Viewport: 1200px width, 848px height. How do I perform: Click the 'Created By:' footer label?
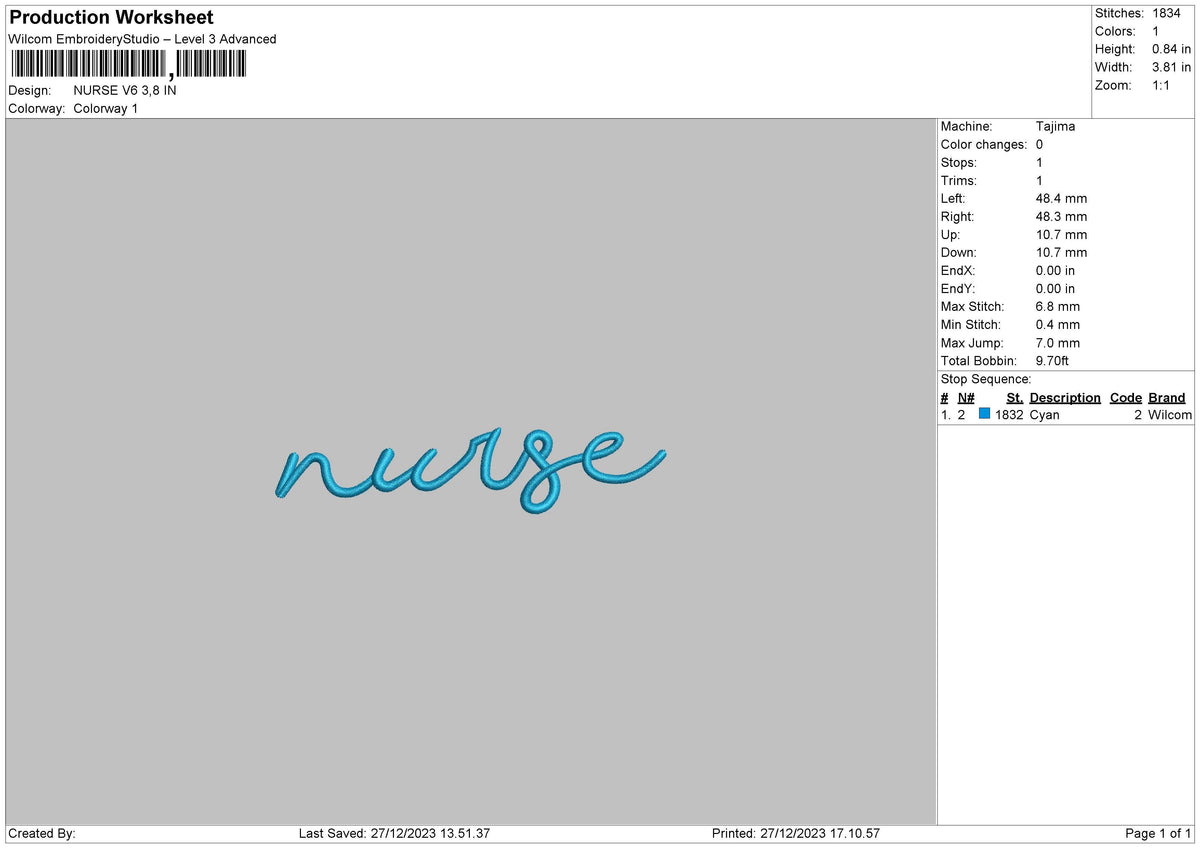coord(42,833)
